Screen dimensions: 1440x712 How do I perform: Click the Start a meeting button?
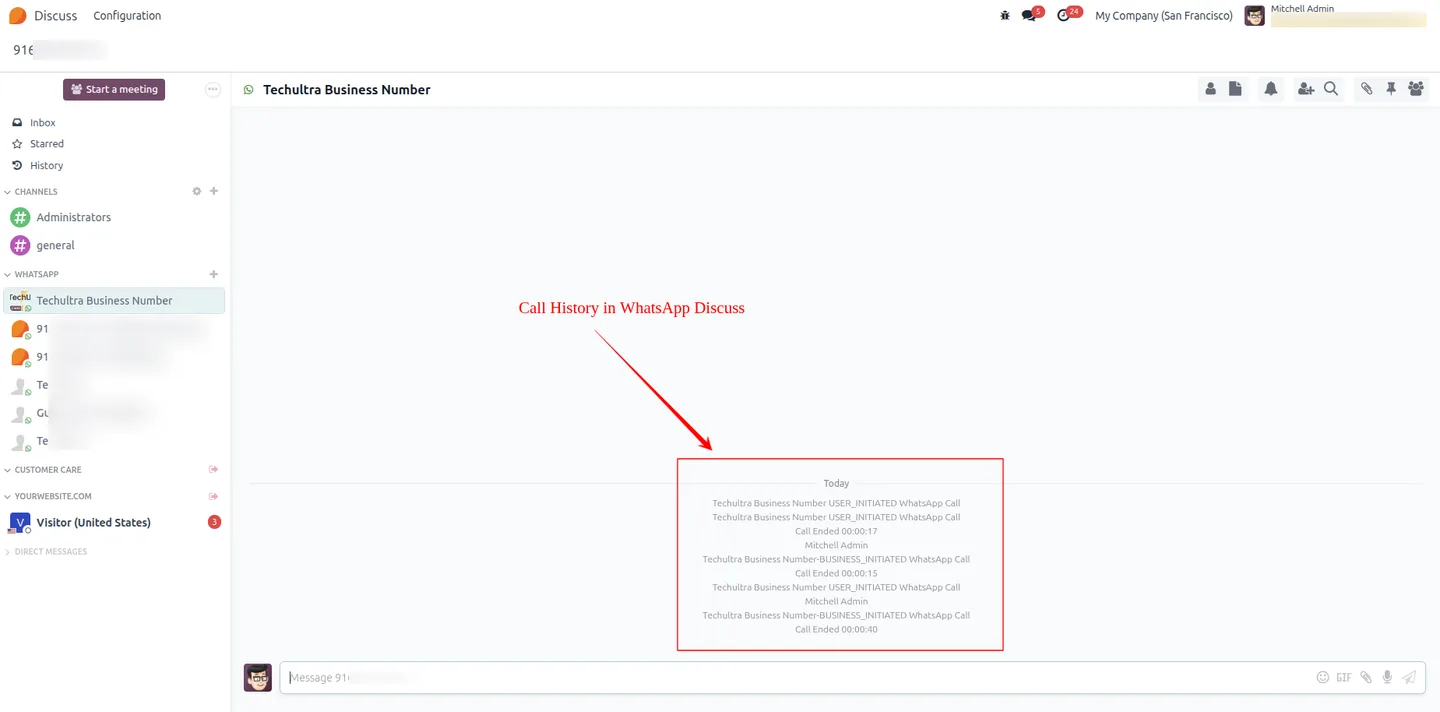pos(114,89)
